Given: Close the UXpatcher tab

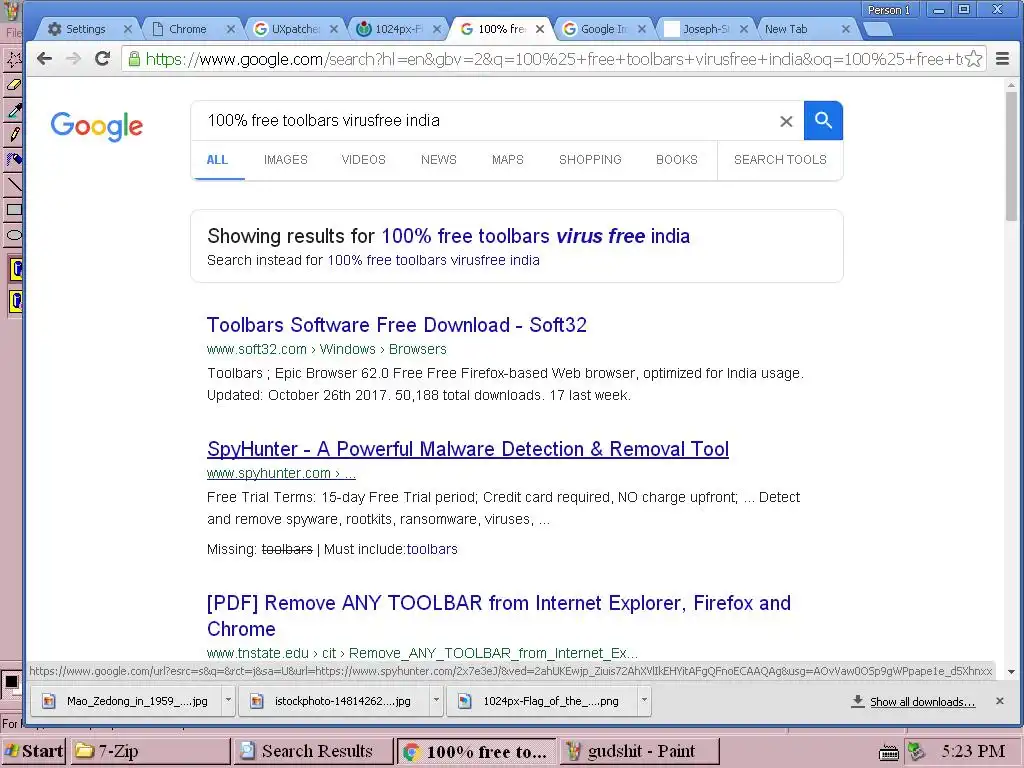Looking at the screenshot, I should [x=334, y=29].
